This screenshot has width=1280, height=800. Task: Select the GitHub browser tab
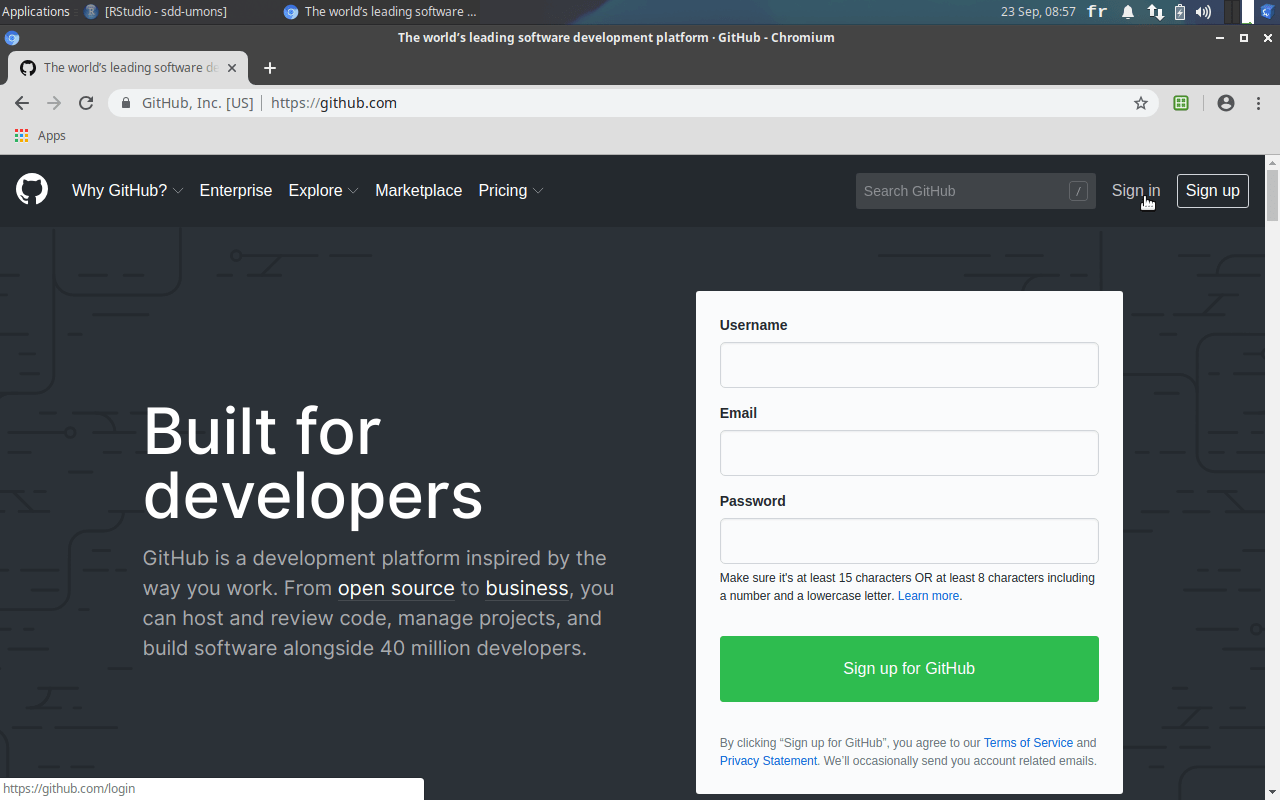[x=128, y=68]
